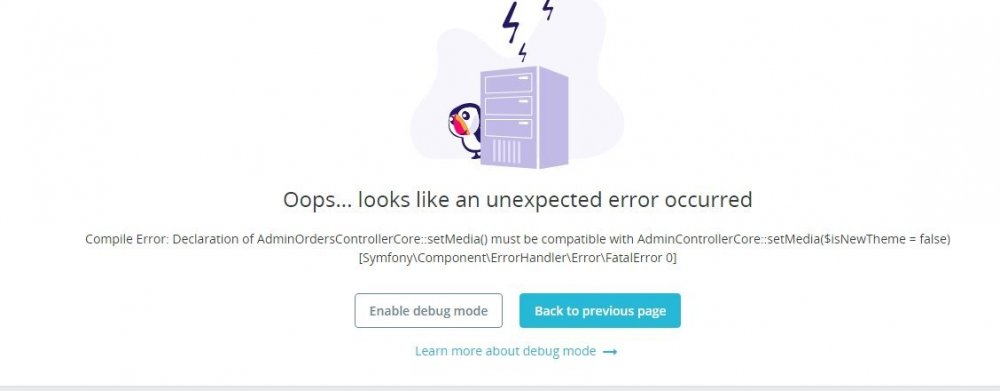Click the smallest lightning bolt nearest the server

click(x=523, y=52)
